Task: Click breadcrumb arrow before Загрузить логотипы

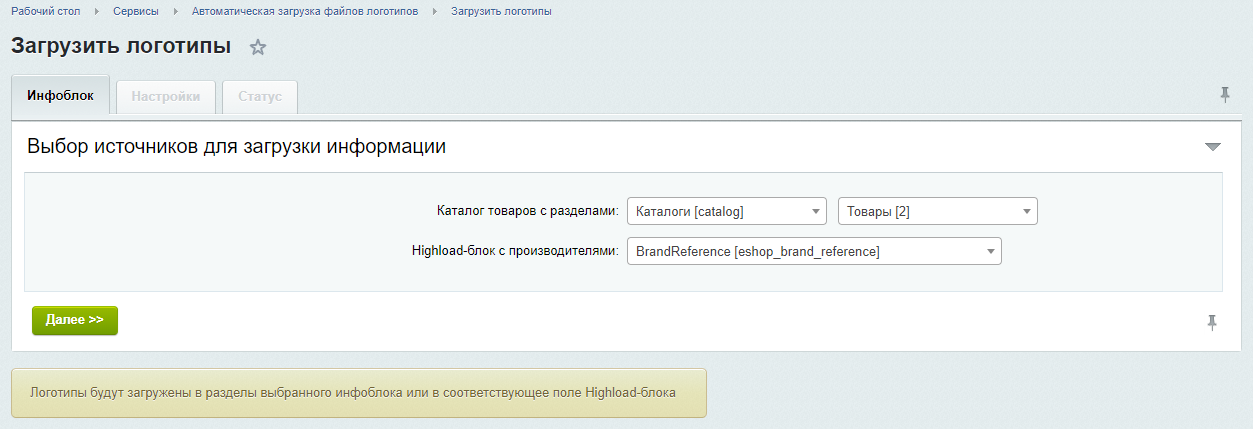Action: tap(435, 11)
